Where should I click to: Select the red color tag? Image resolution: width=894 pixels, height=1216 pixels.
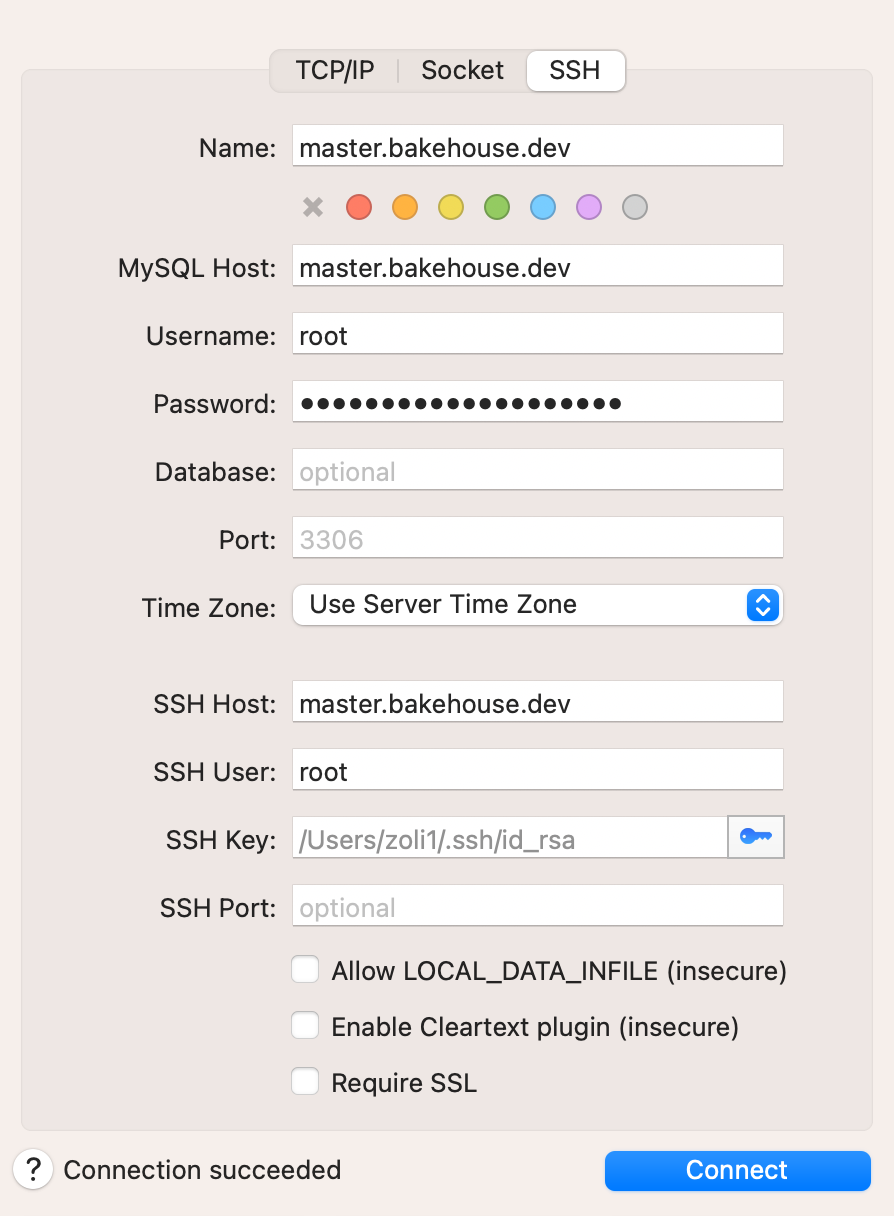359,207
